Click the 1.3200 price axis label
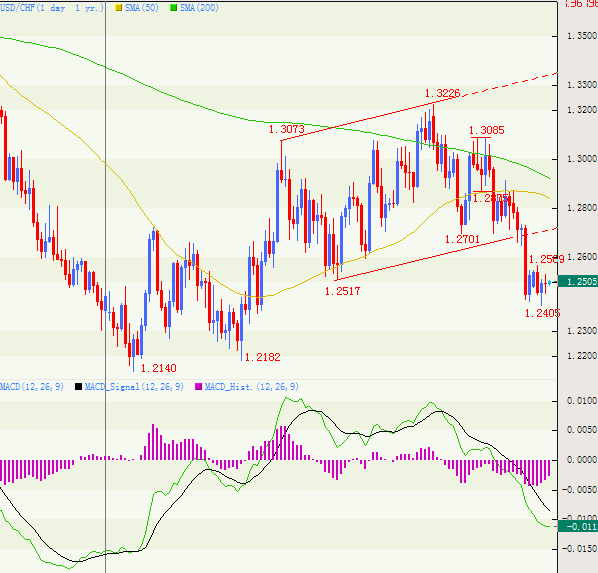598x573 pixels. coord(582,110)
